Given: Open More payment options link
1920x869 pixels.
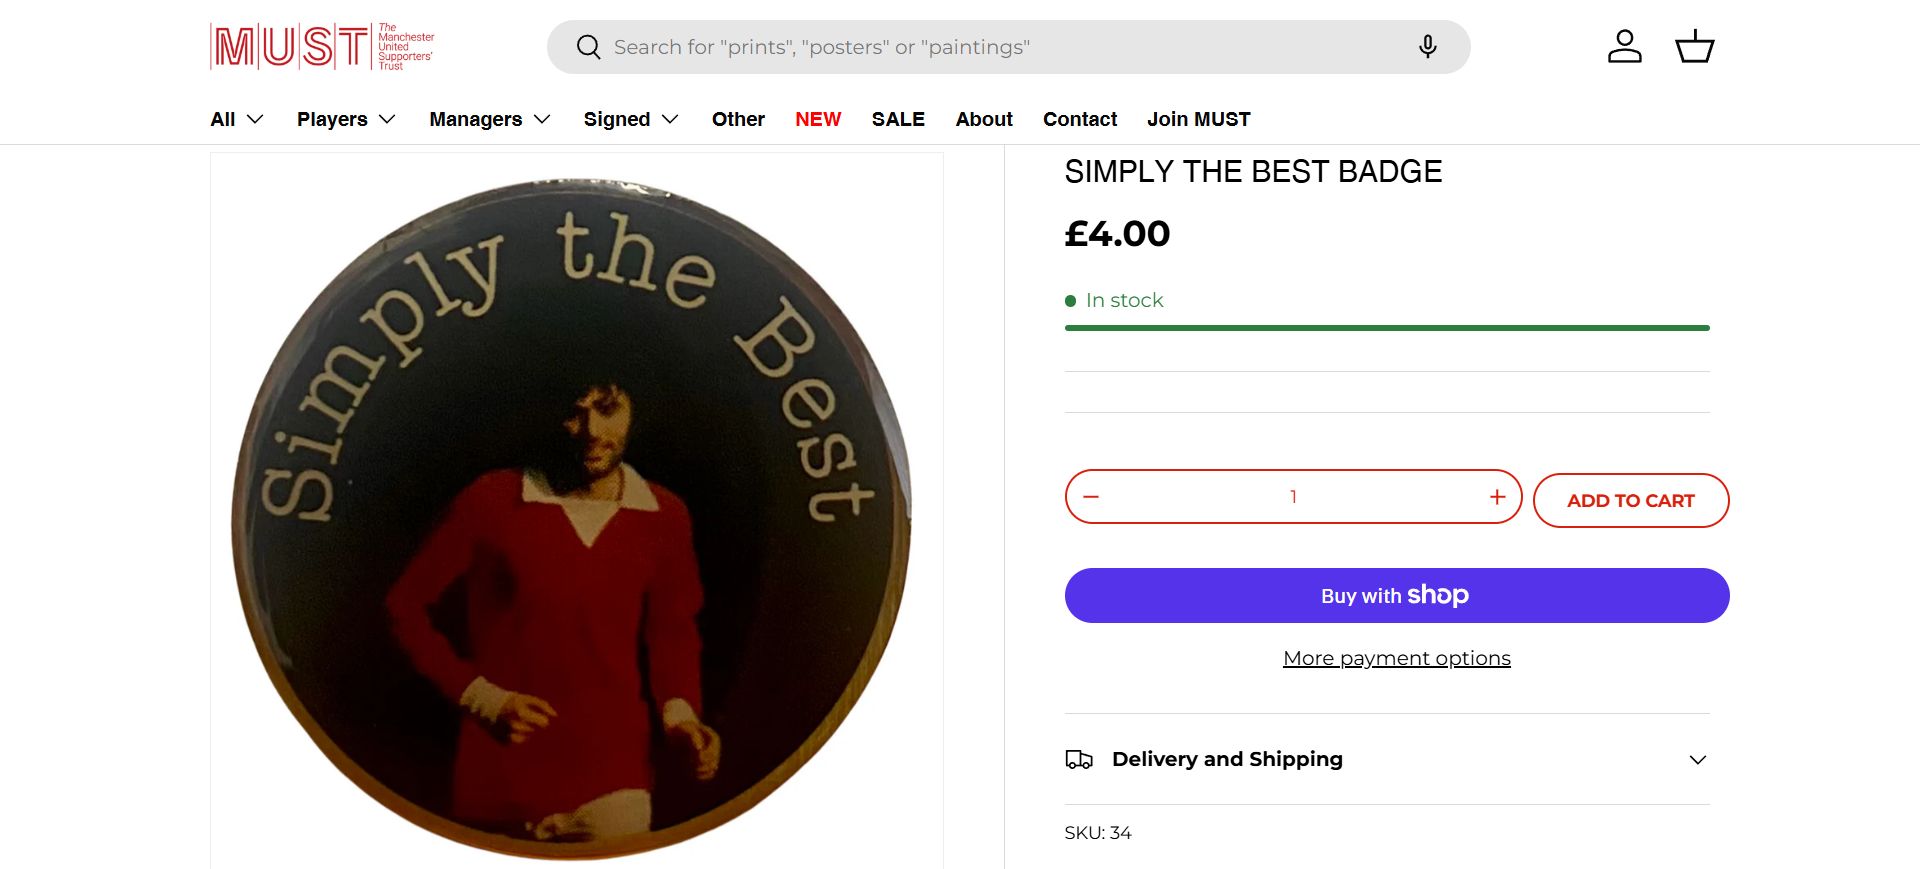Looking at the screenshot, I should pyautogui.click(x=1396, y=658).
